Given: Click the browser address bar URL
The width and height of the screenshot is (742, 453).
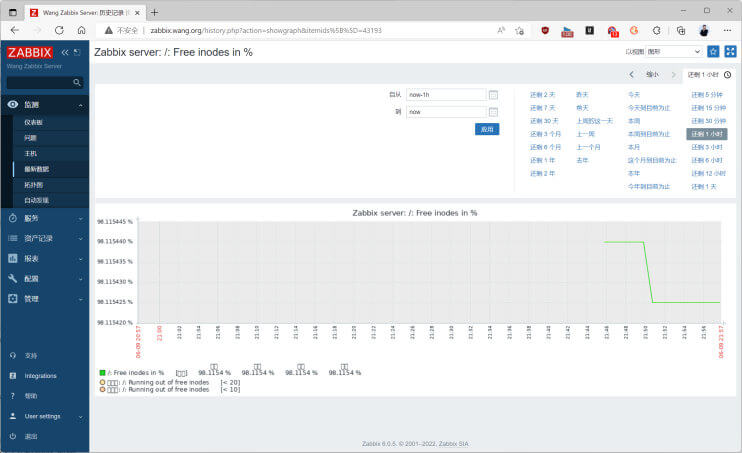Looking at the screenshot, I should pos(266,30).
